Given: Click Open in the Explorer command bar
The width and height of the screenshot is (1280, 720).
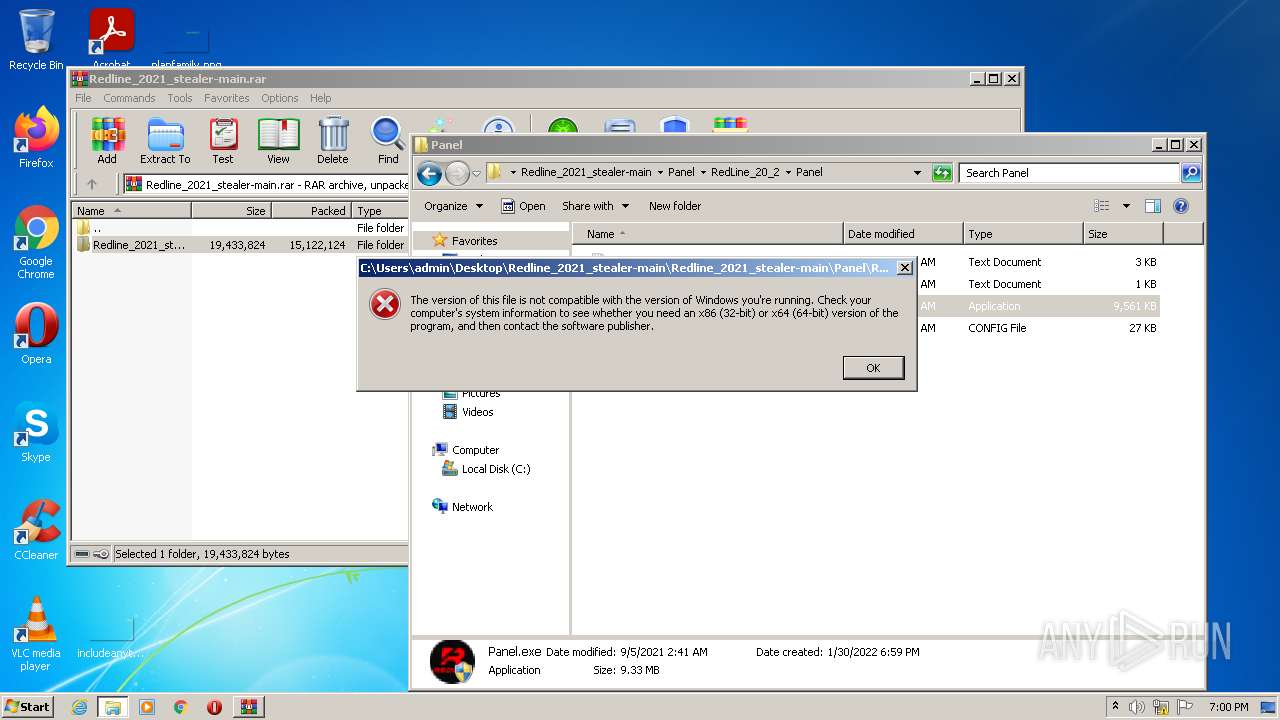Looking at the screenshot, I should click(523, 206).
